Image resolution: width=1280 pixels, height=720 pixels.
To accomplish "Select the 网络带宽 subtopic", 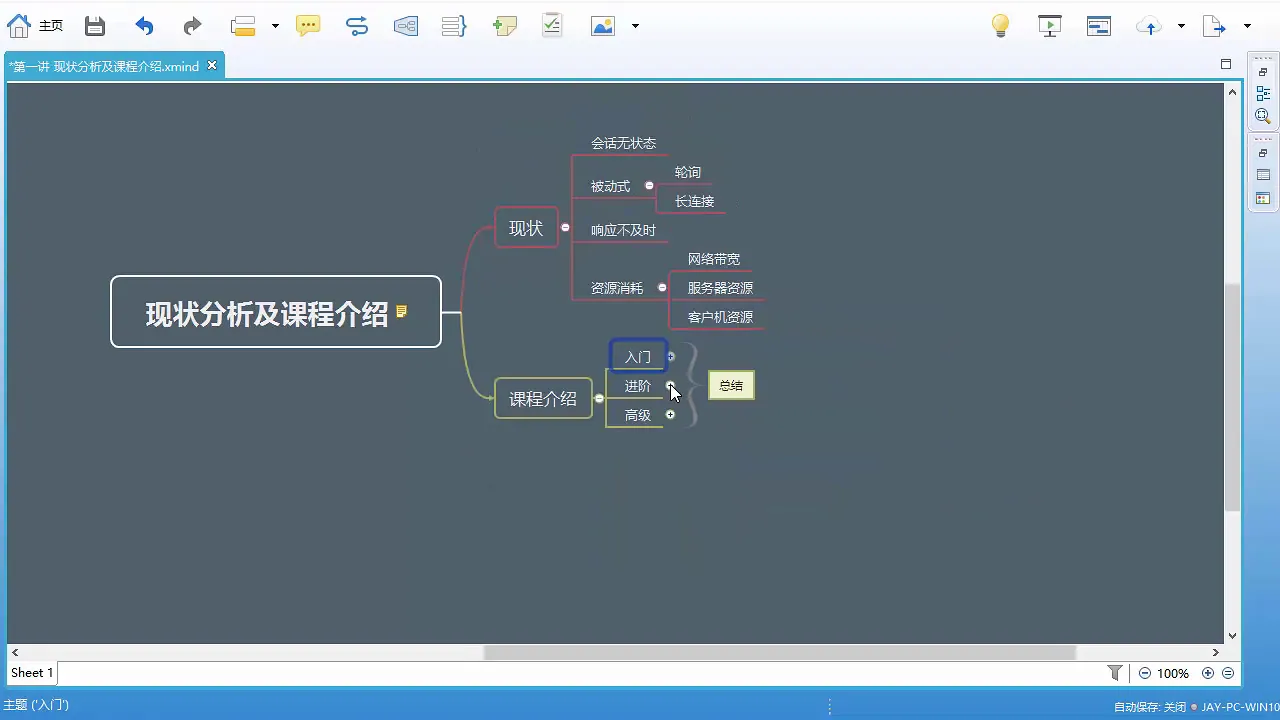I will tap(714, 259).
